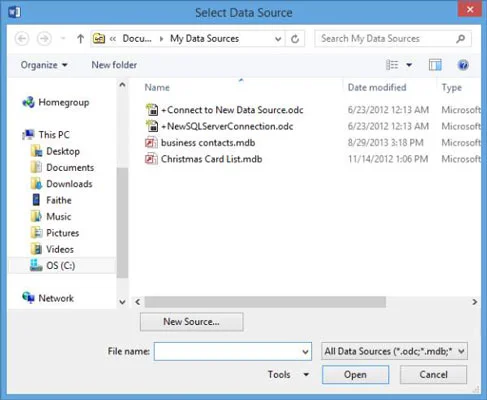This screenshot has height=400, width=487.
Task: Select the business contacts.mdb file
Action: 208,143
